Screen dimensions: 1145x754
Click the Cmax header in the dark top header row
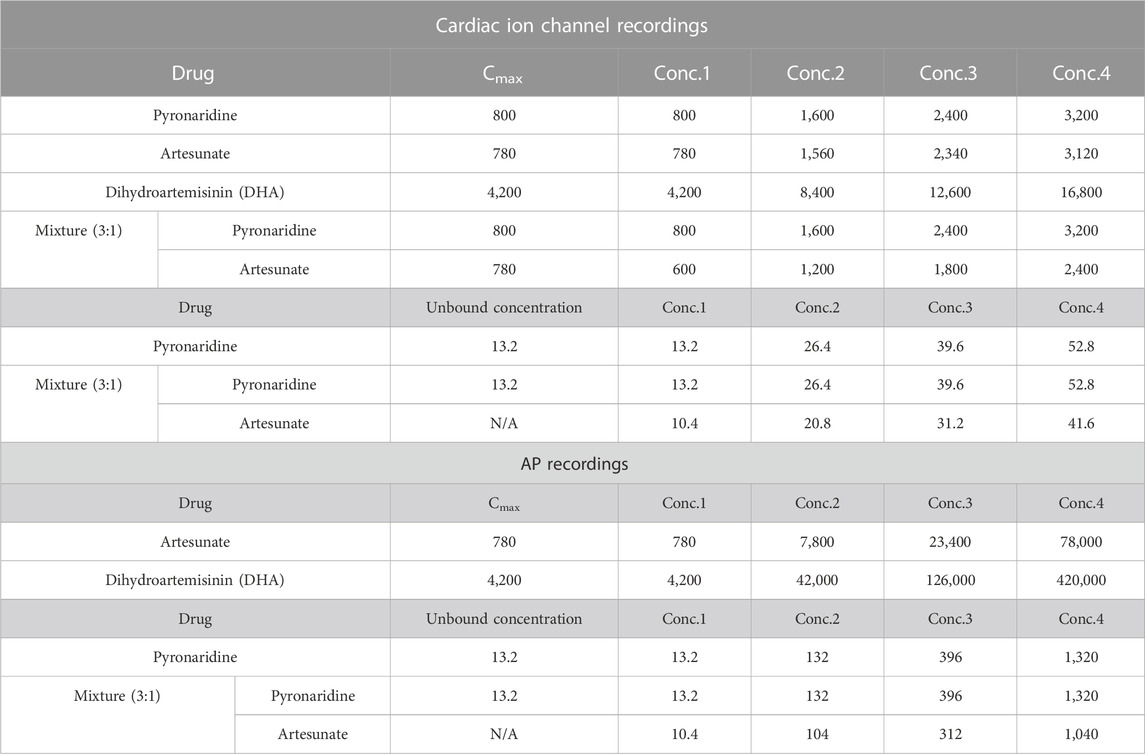click(x=503, y=74)
